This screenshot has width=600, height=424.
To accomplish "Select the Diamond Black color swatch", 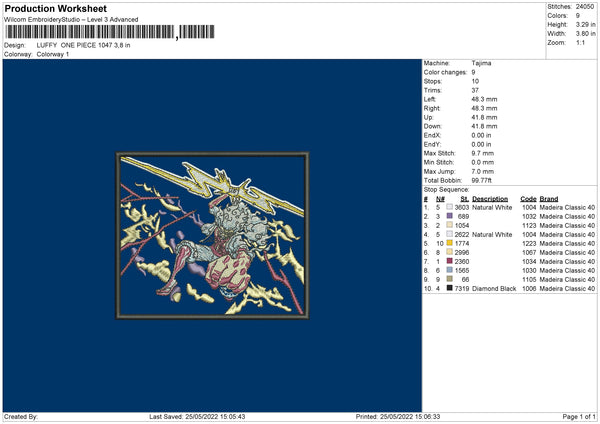I will coord(449,288).
